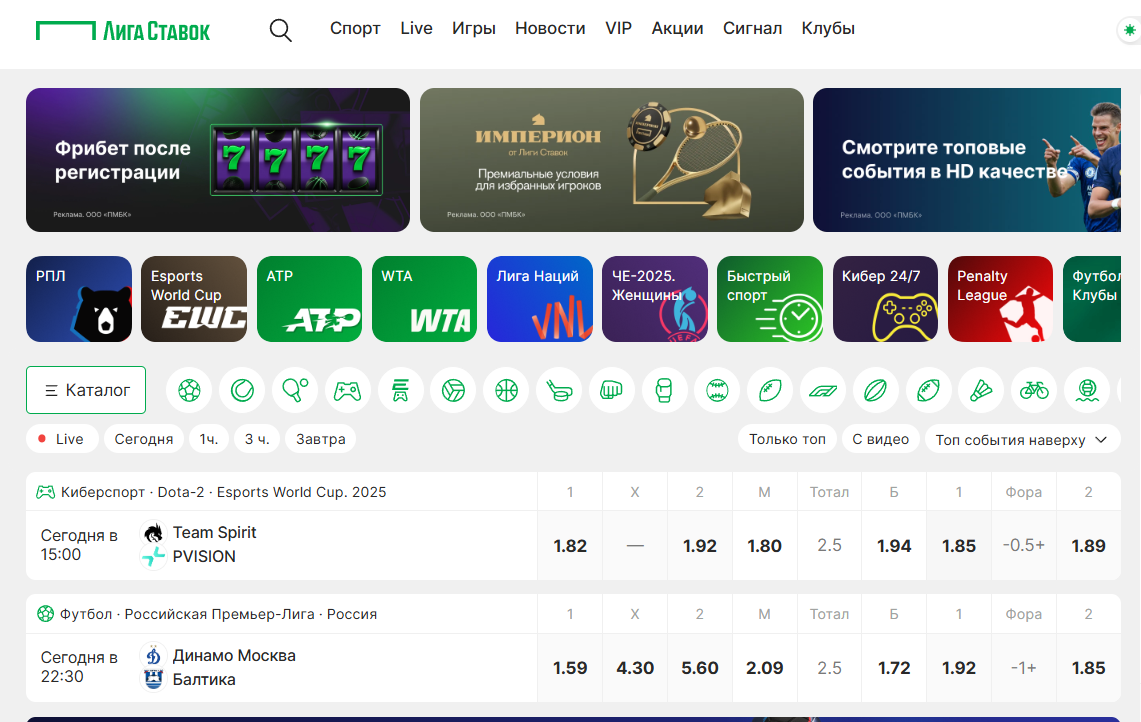The image size is (1141, 722).
Task: Open the Новости menu item
Action: [x=550, y=28]
